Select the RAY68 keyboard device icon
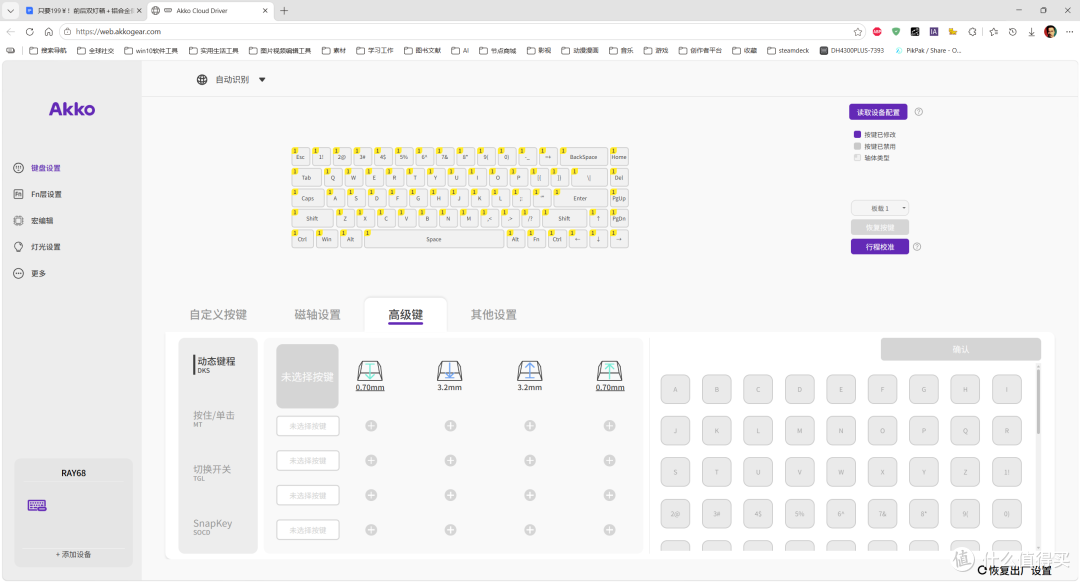This screenshot has height=582, width=1080. pyautogui.click(x=37, y=506)
